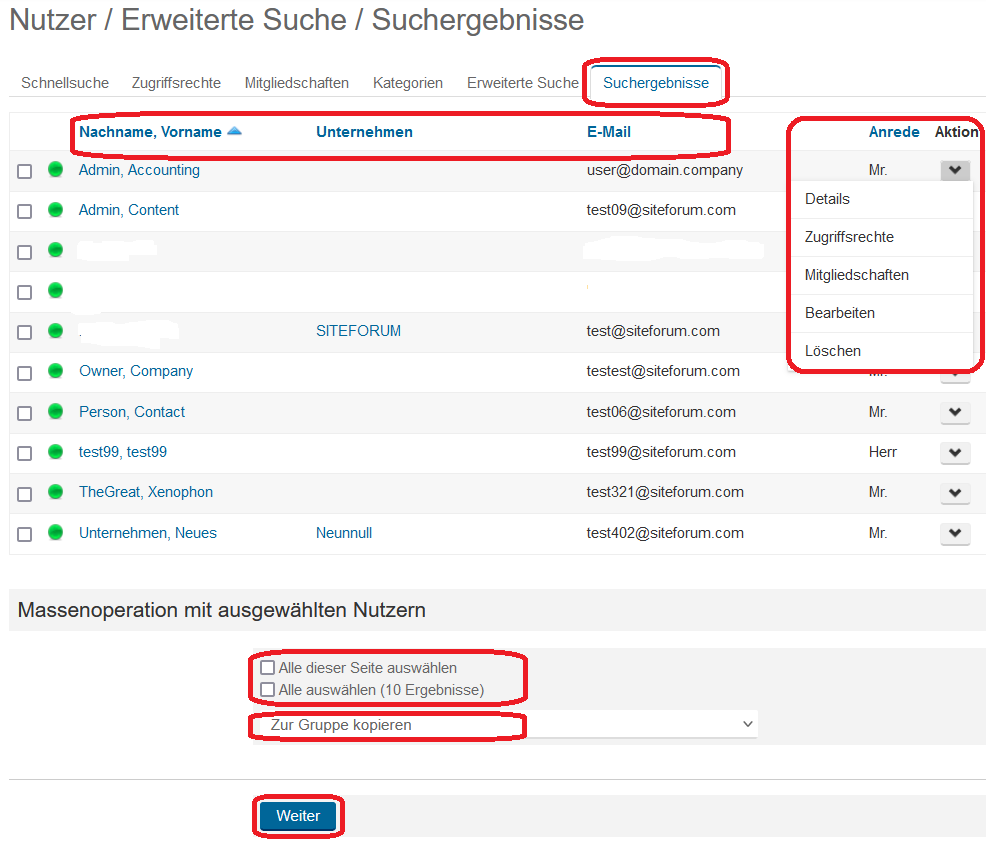The image size is (986, 842).
Task: Check 'Alle auswählen (10 Ergebnisse)' option
Action: click(267, 689)
